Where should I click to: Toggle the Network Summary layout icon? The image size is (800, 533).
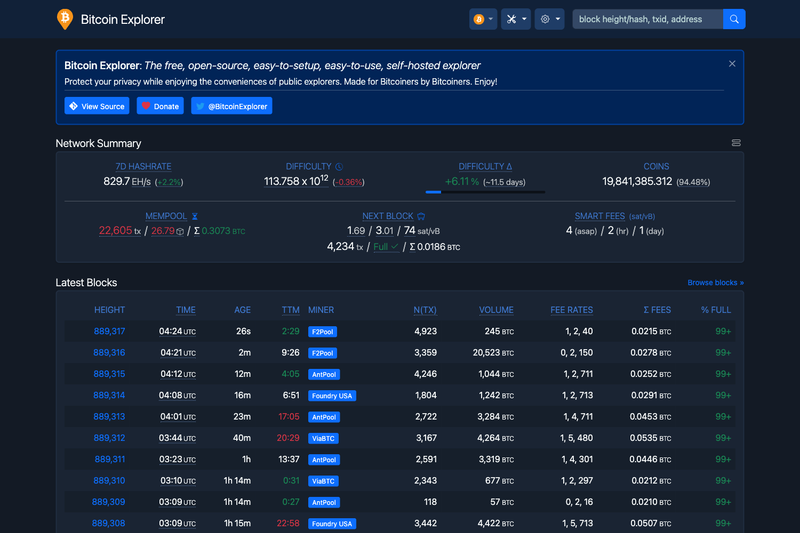736,143
